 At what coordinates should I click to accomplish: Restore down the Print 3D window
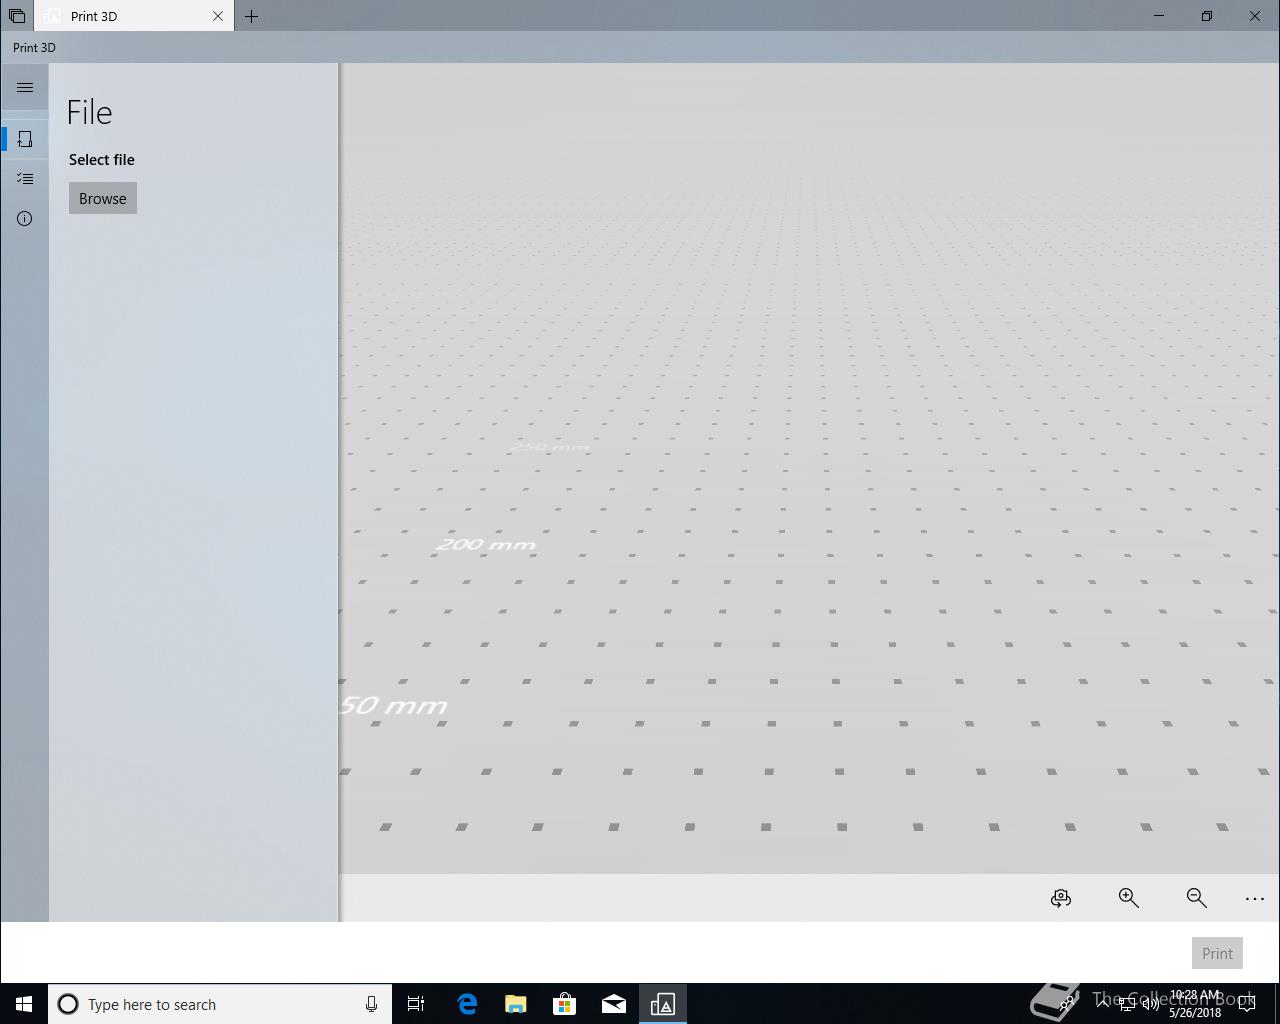click(1207, 16)
